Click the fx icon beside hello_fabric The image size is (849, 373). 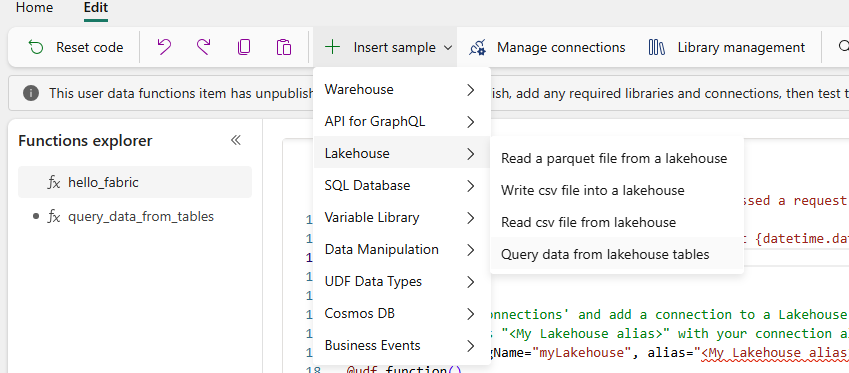point(53,182)
